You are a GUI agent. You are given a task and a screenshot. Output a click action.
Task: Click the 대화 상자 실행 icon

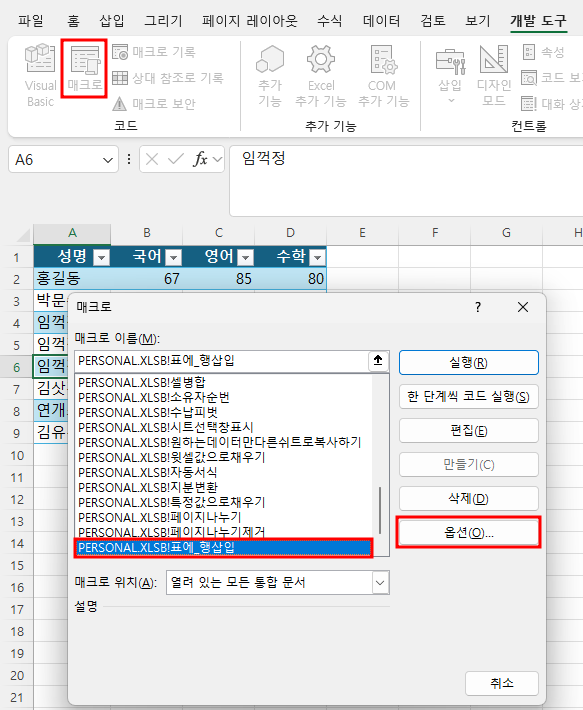(x=529, y=104)
